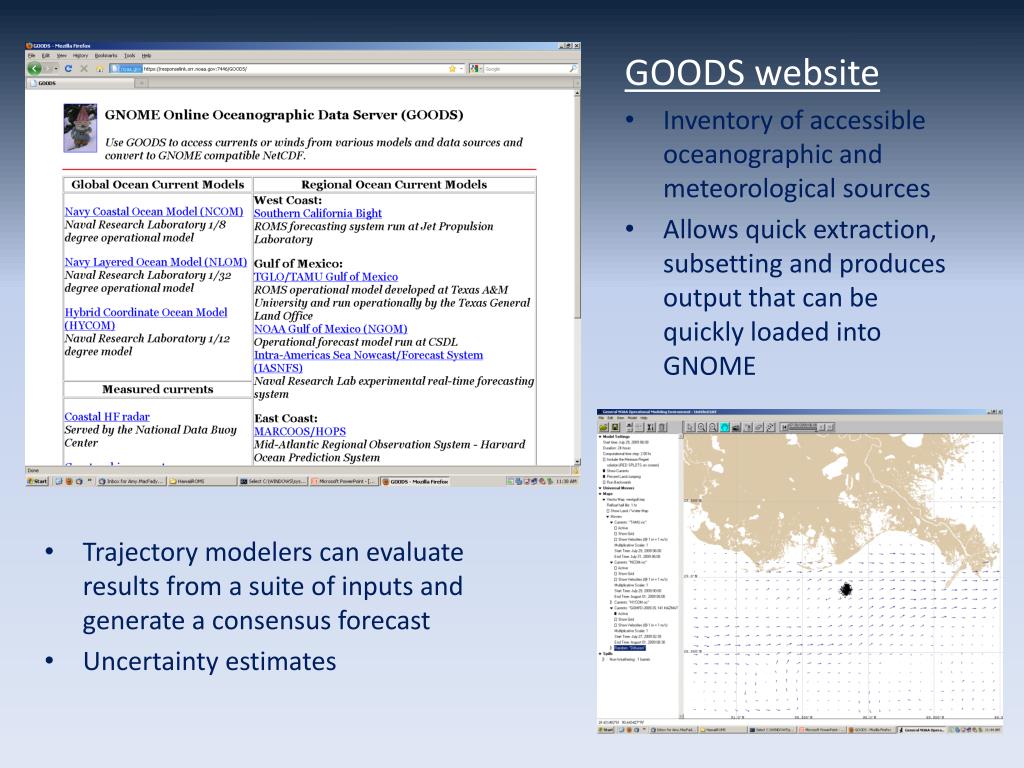Image resolution: width=1024 pixels, height=768 pixels.
Task: Click the Google search field in Firefox
Action: [x=526, y=69]
